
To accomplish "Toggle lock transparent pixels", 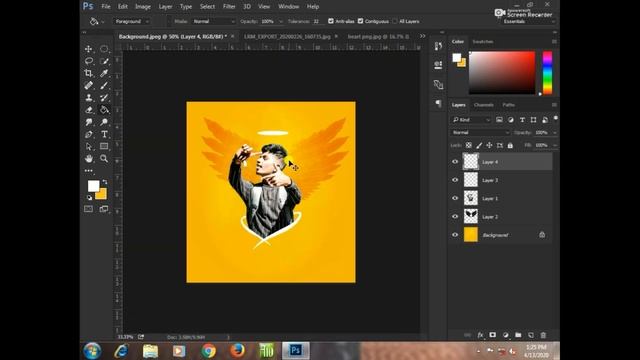I will tap(469, 145).
